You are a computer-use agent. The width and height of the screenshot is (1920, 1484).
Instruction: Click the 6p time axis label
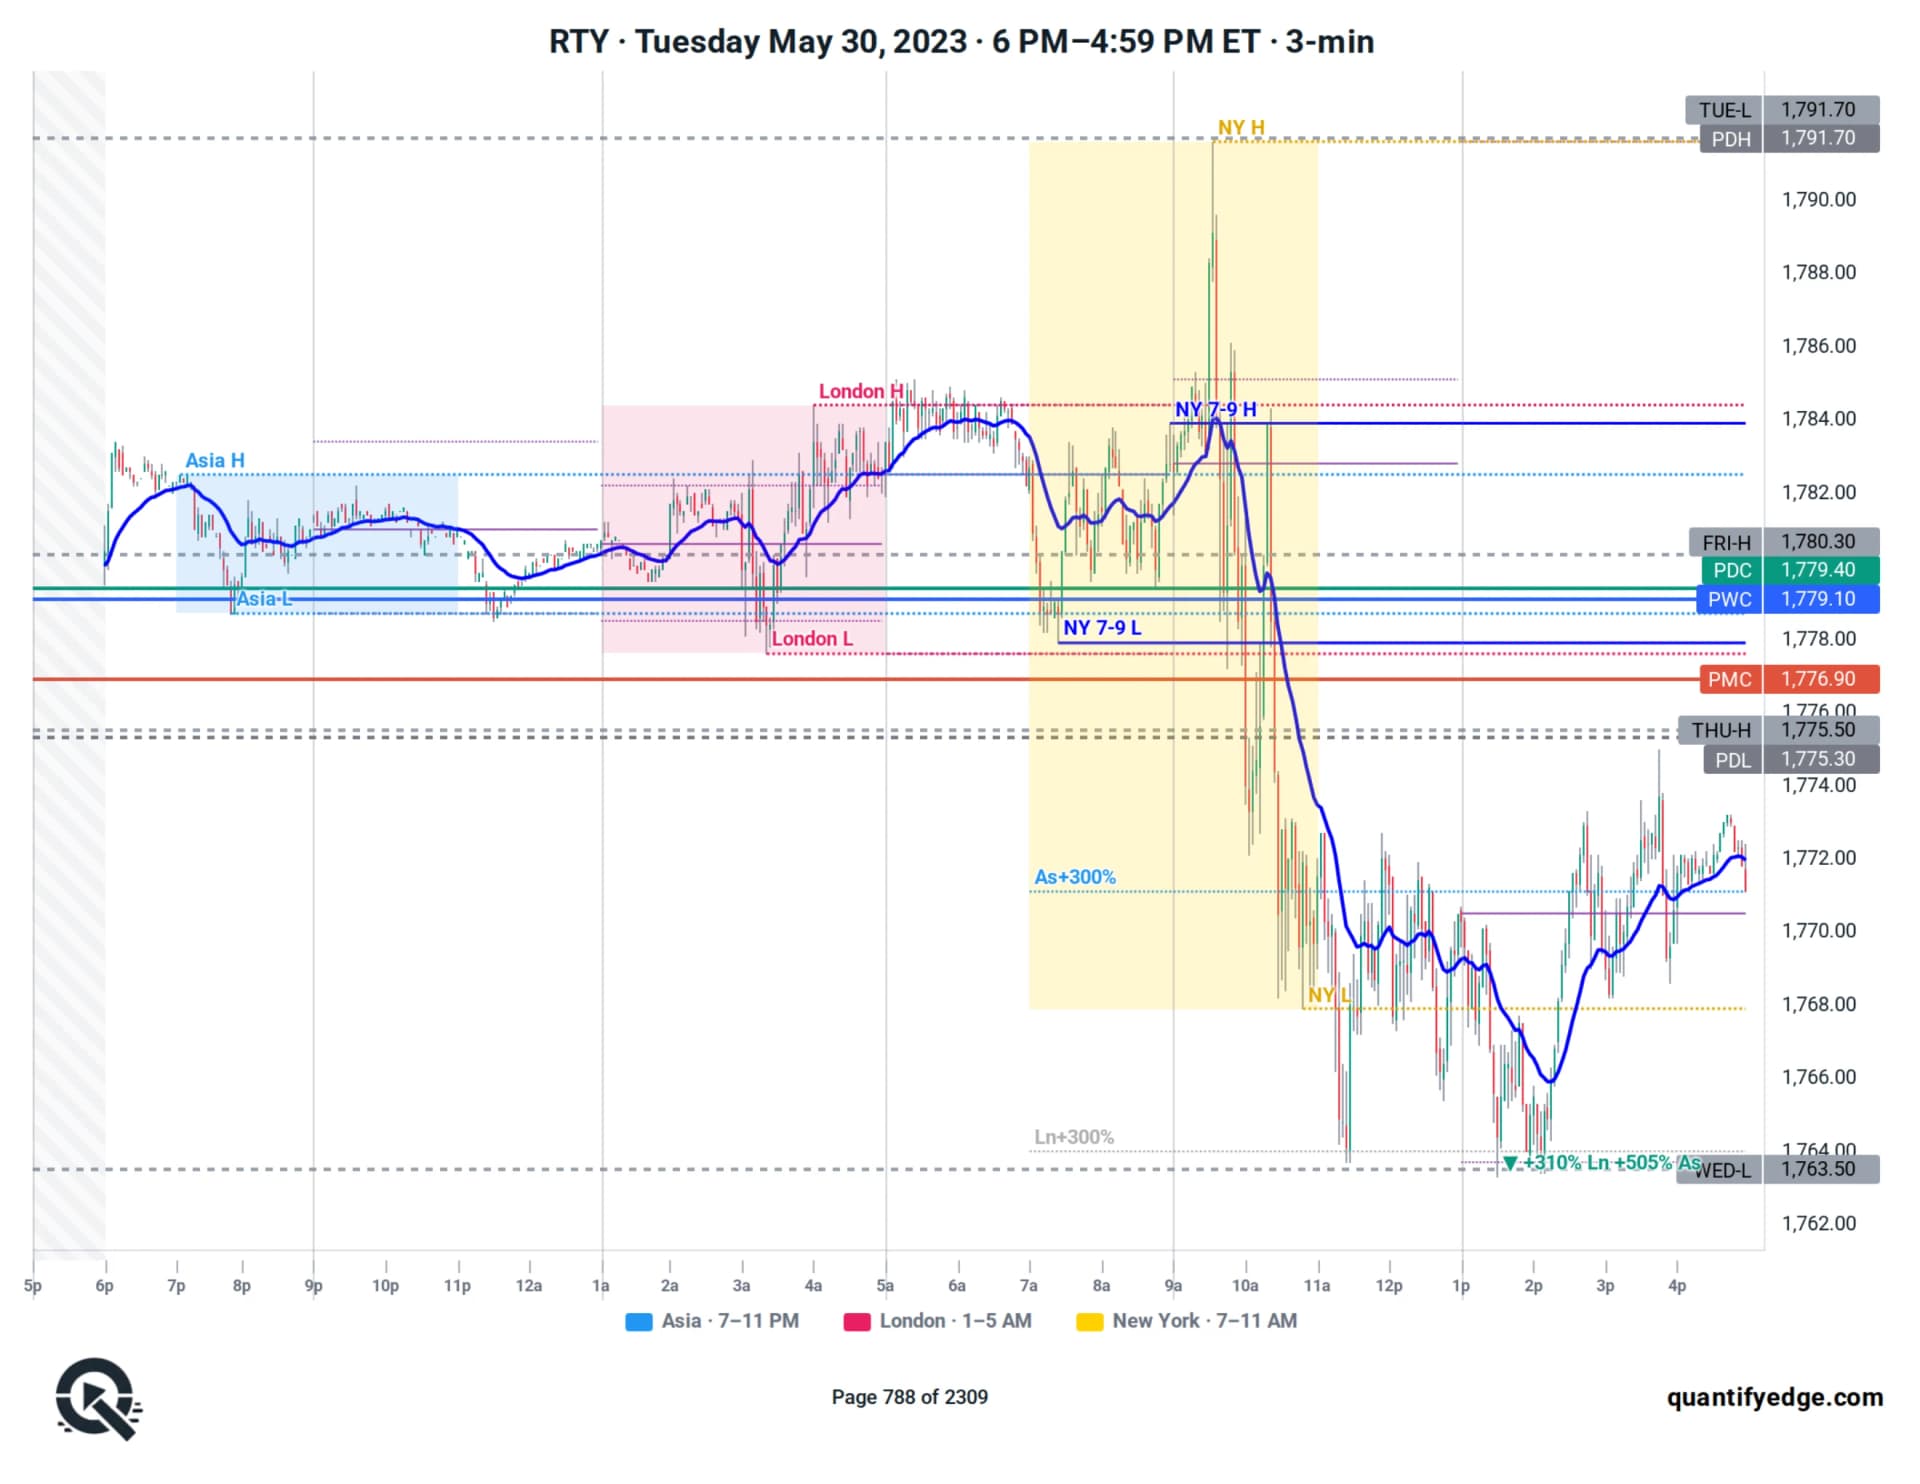pos(104,1286)
